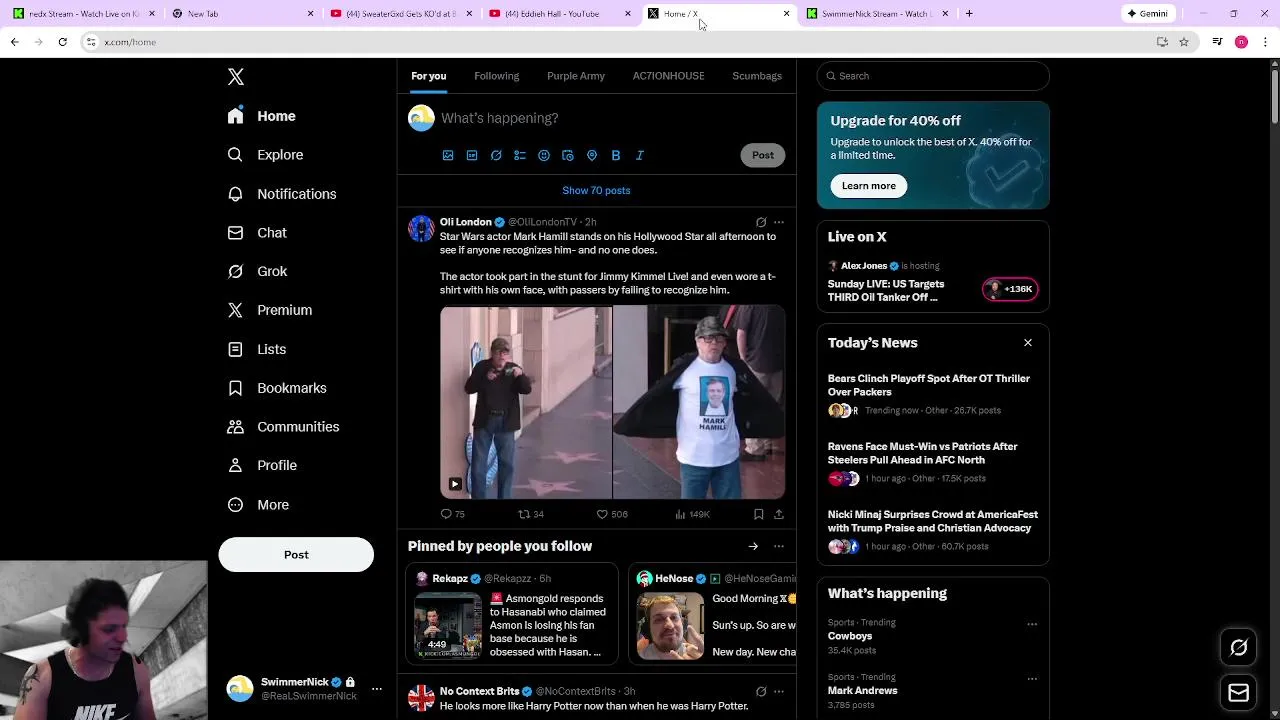Open emoji picker in composer

click(544, 155)
